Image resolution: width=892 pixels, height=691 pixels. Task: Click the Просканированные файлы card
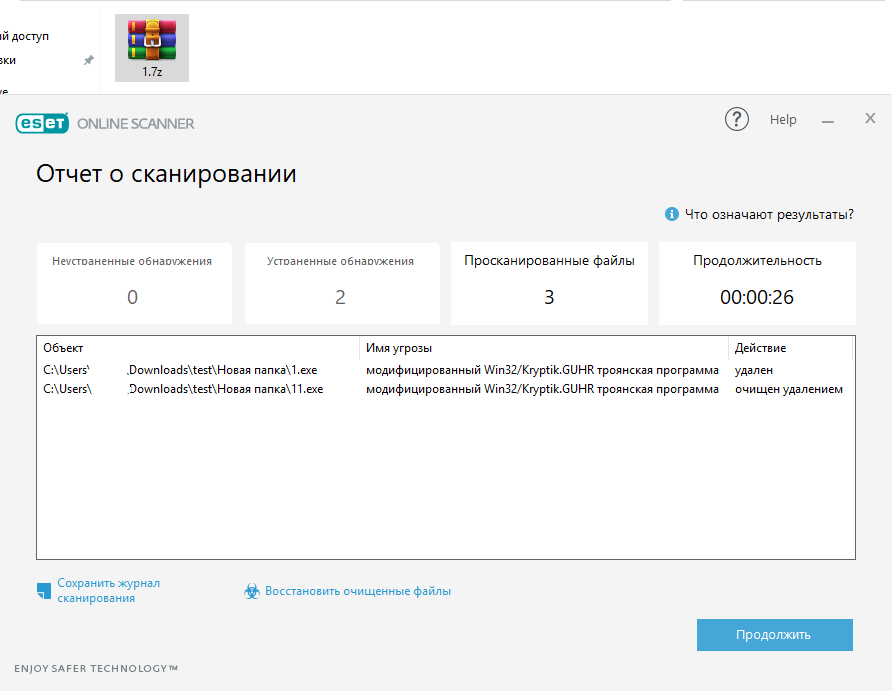(x=549, y=283)
